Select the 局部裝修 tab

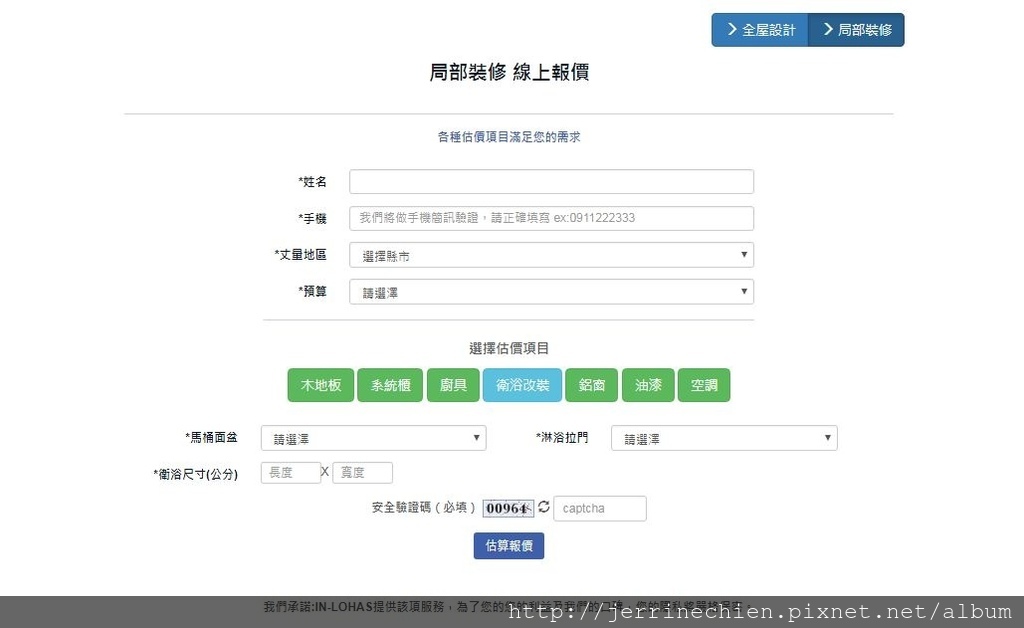[x=856, y=29]
